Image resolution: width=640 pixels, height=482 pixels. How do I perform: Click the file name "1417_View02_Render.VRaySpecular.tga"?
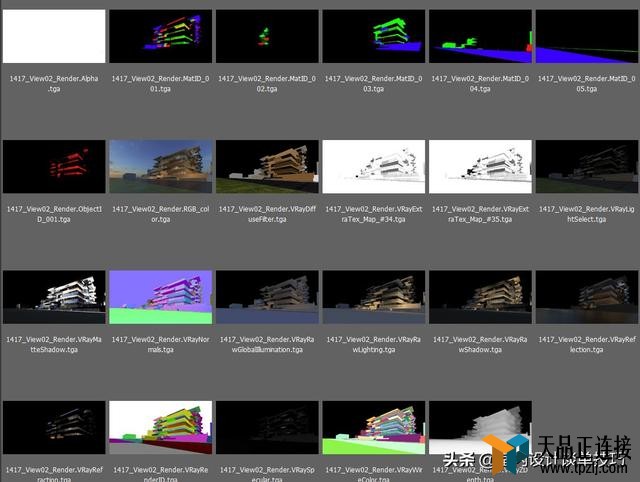point(267,474)
